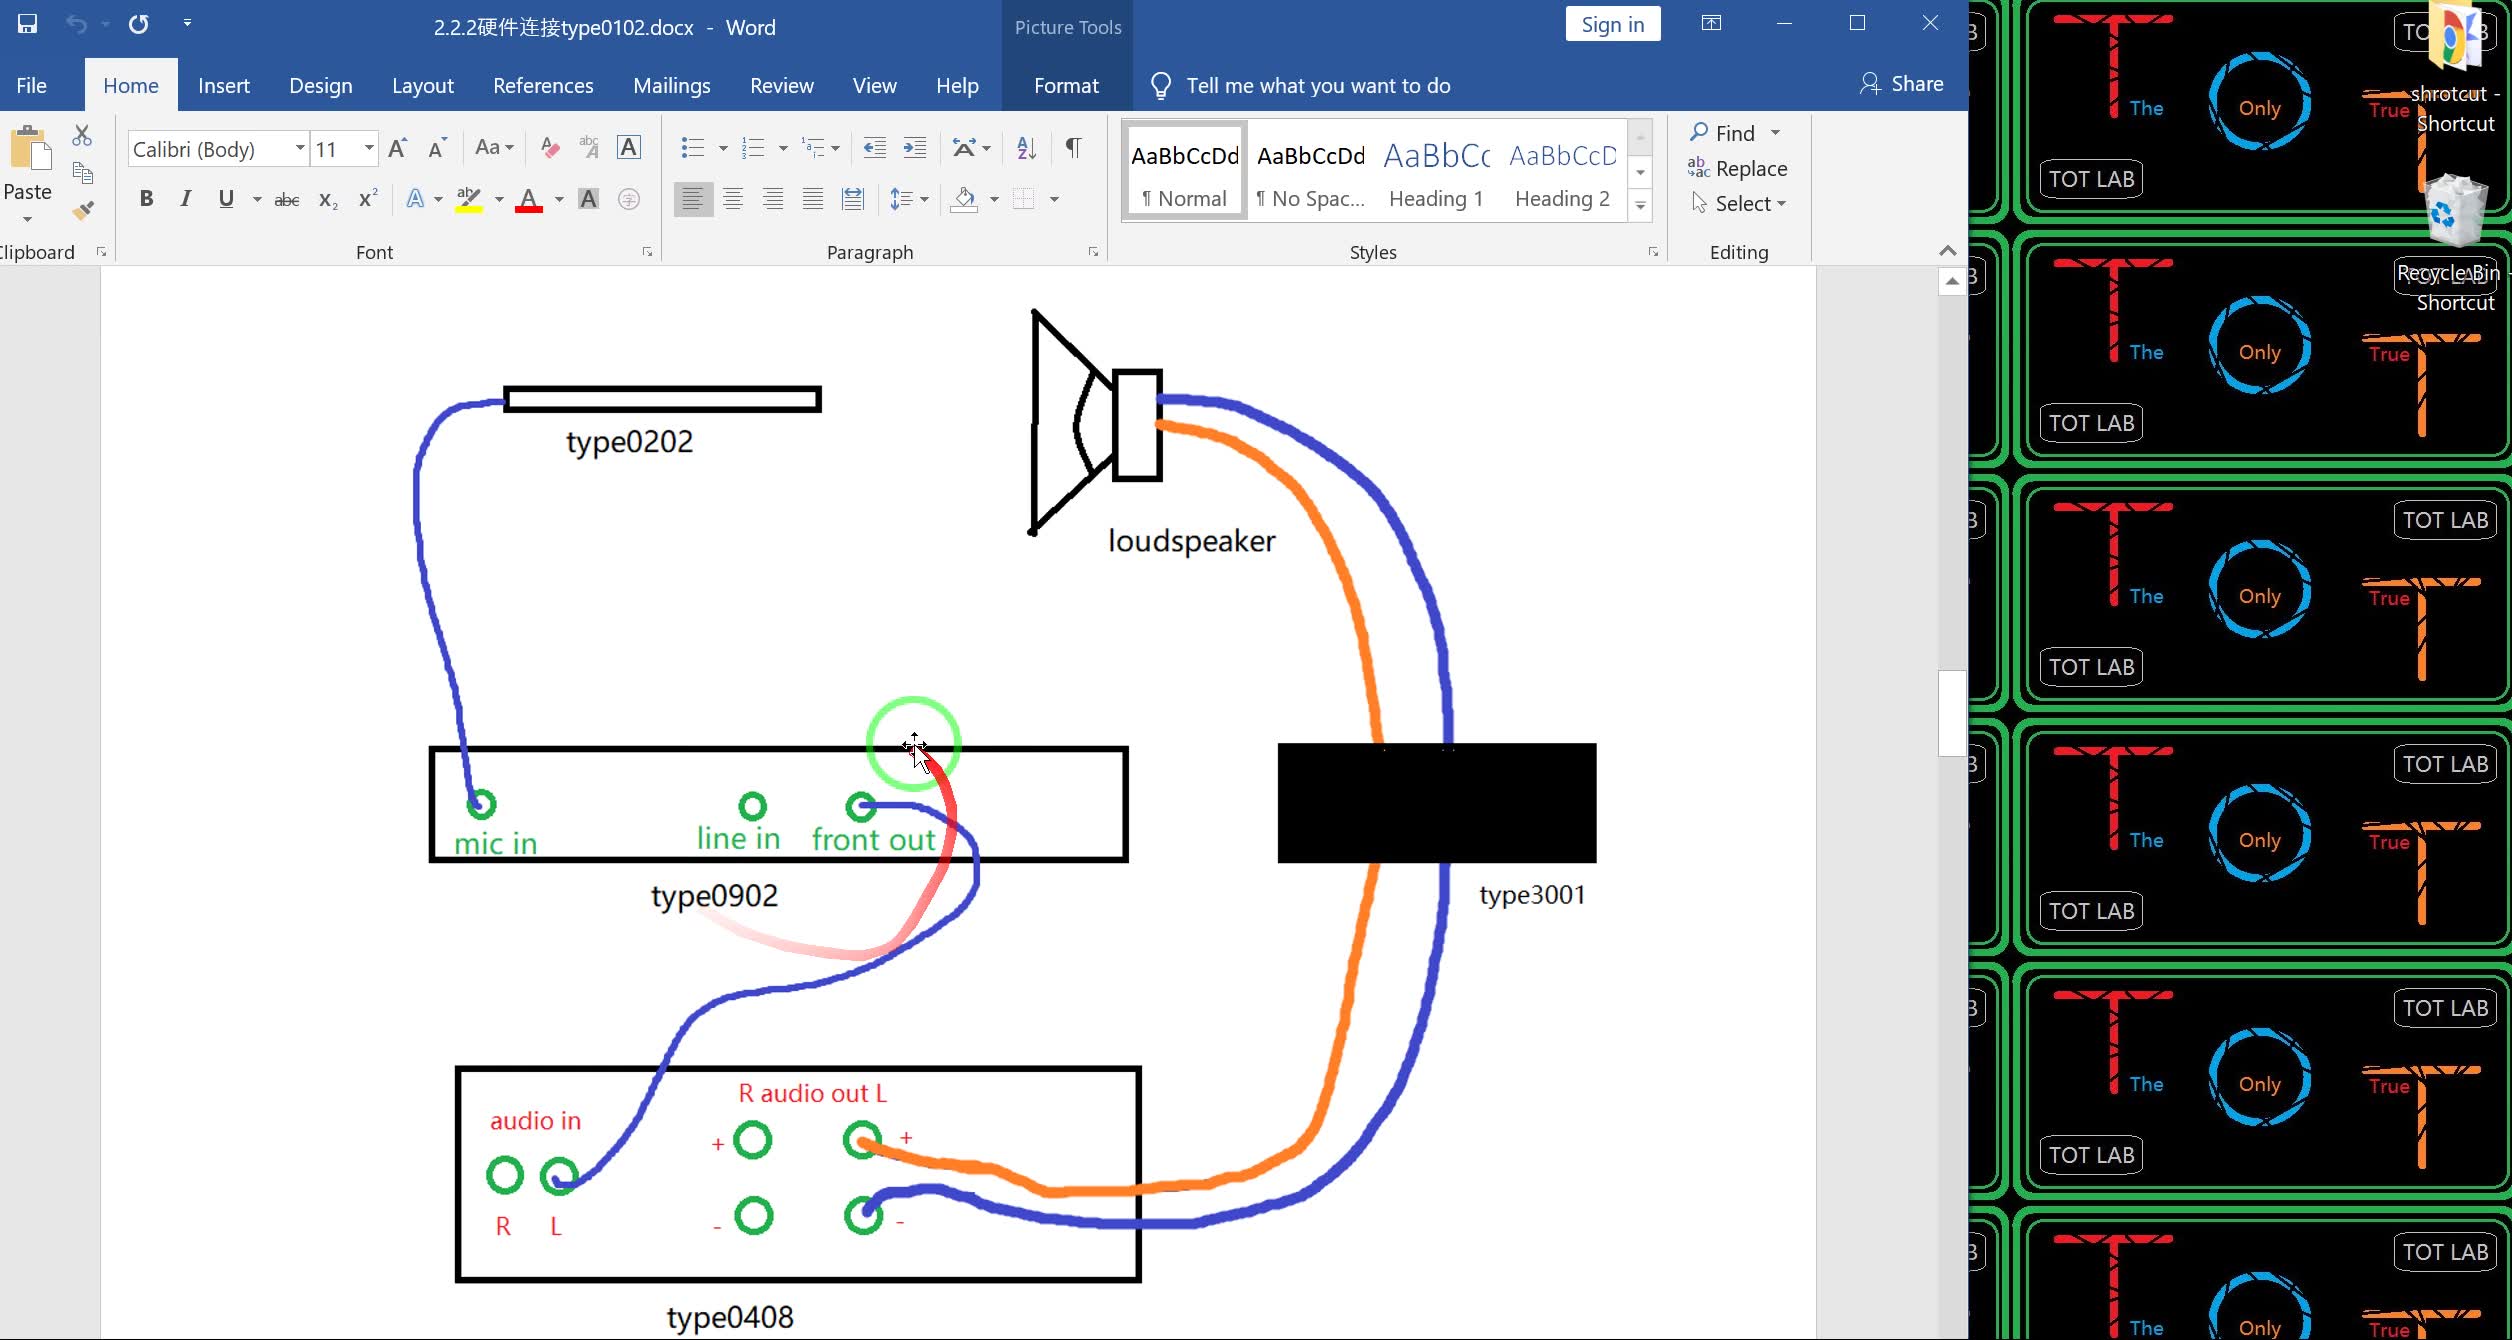Image resolution: width=2512 pixels, height=1340 pixels.
Task: Click the Save icon in quick access
Action: (x=27, y=24)
